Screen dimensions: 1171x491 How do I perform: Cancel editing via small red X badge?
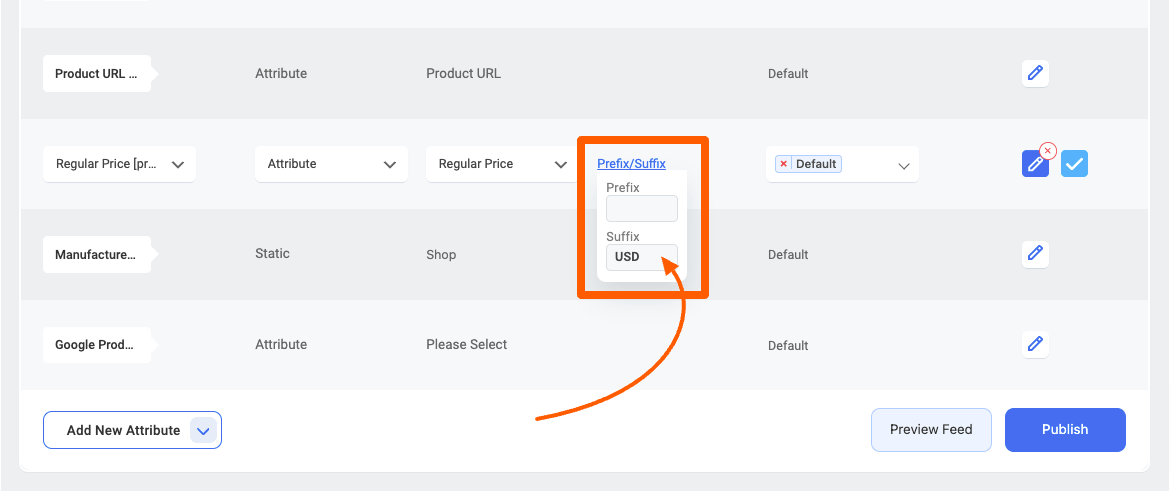pos(1047,151)
